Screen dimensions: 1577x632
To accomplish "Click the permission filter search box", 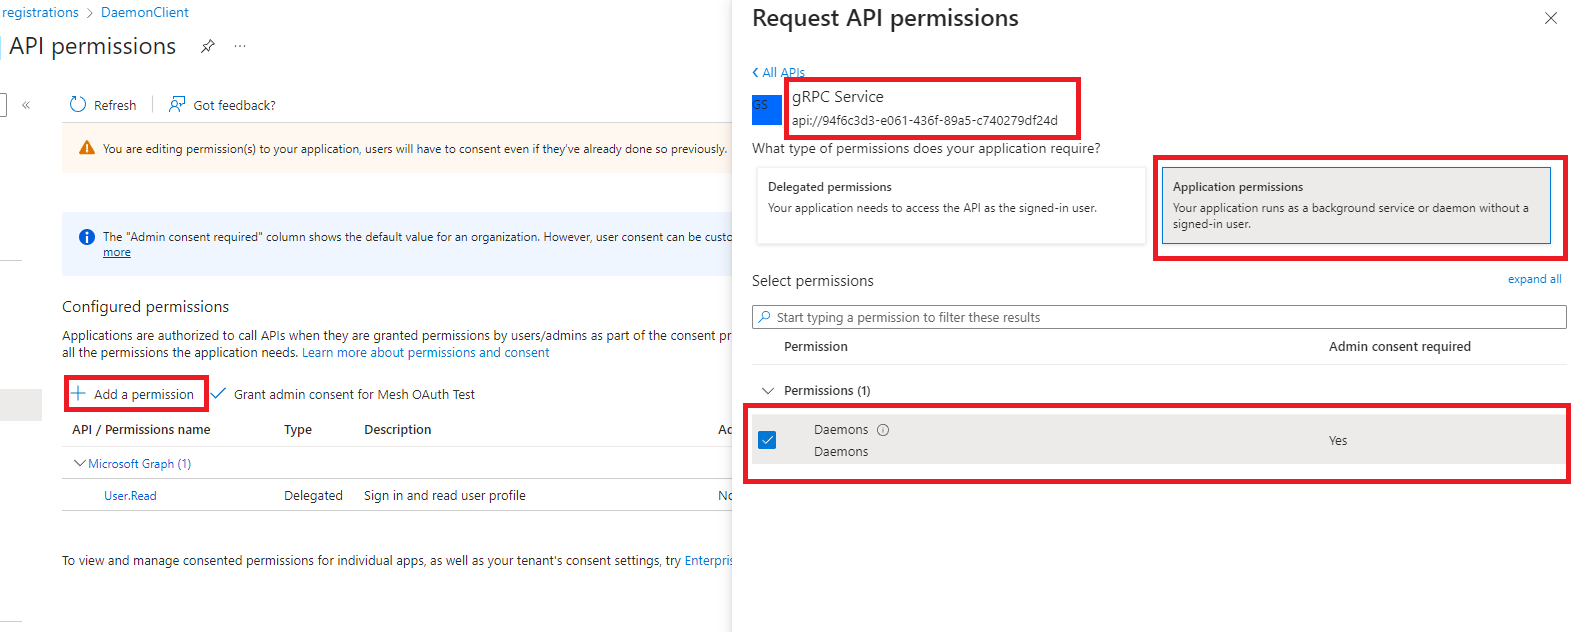I will click(x=1160, y=317).
